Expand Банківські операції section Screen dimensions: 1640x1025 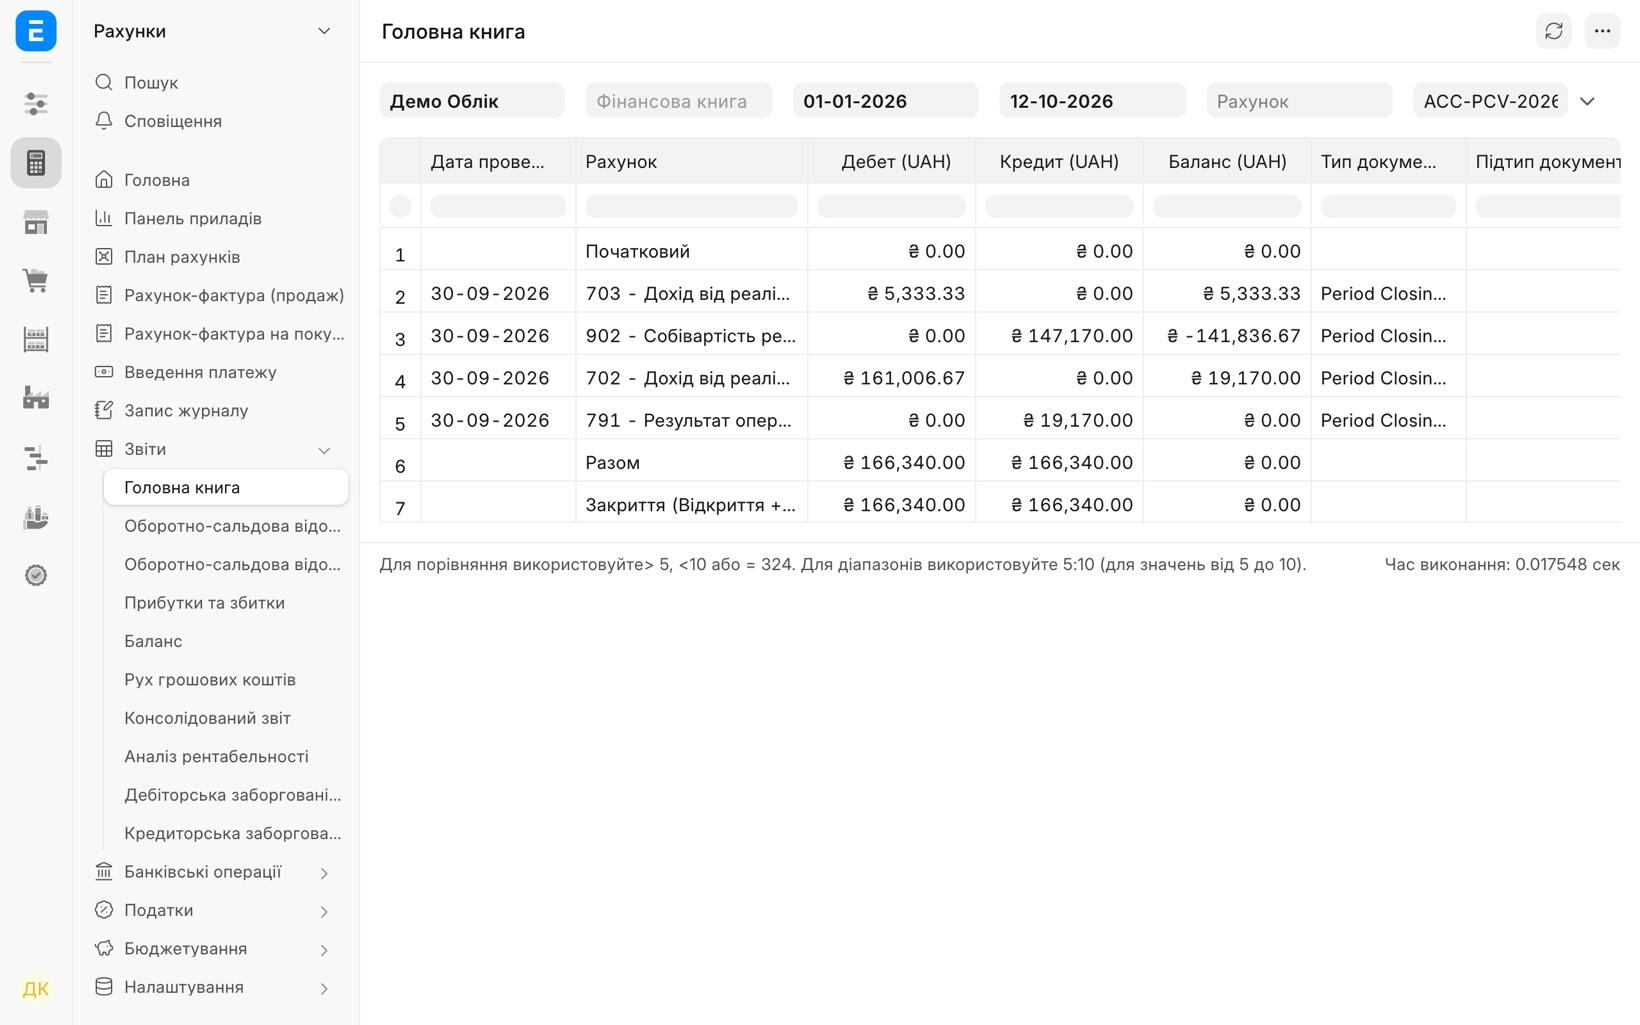[x=324, y=873]
